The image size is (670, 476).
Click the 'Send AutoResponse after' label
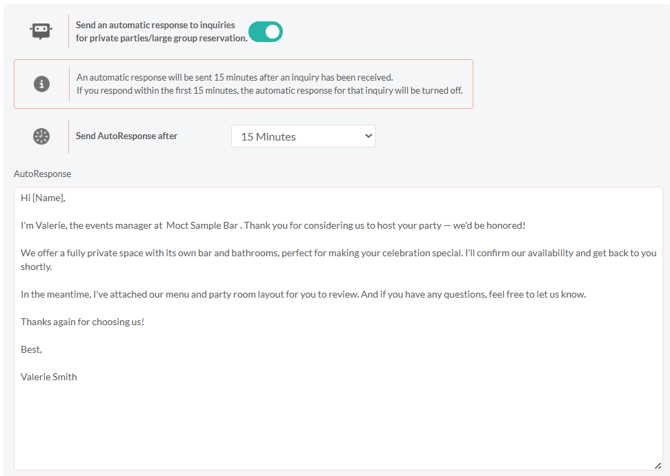(126, 136)
